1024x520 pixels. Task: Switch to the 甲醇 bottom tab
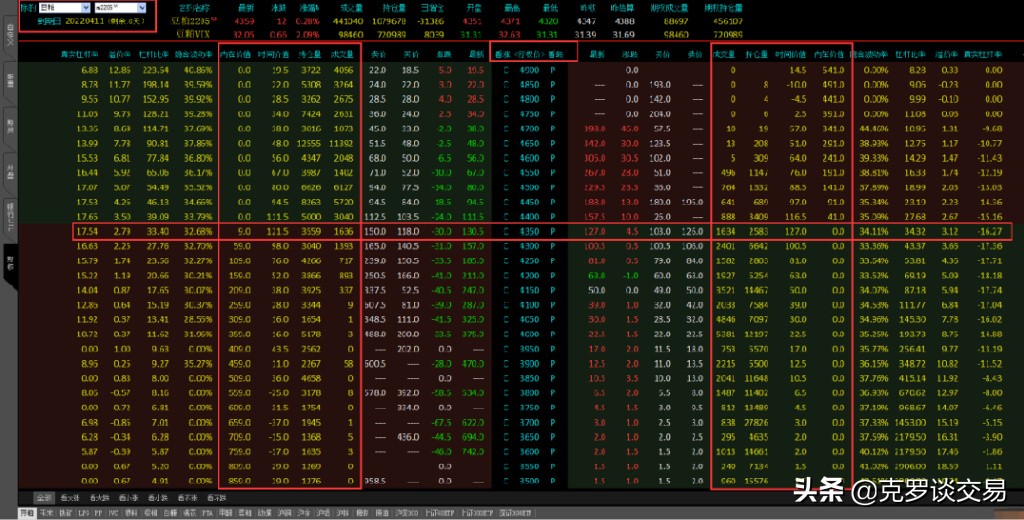(225, 513)
